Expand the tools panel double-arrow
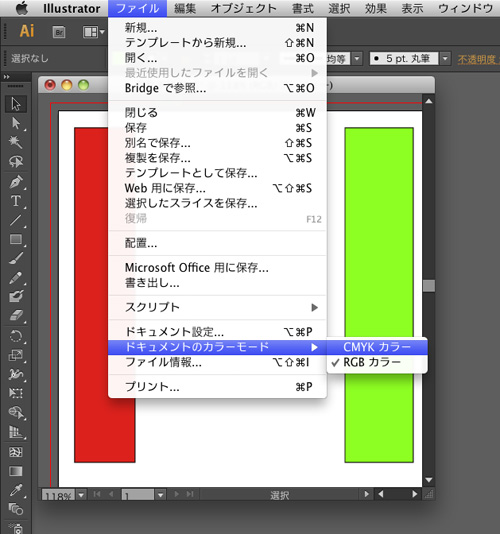The image size is (500, 534). click(x=7, y=77)
